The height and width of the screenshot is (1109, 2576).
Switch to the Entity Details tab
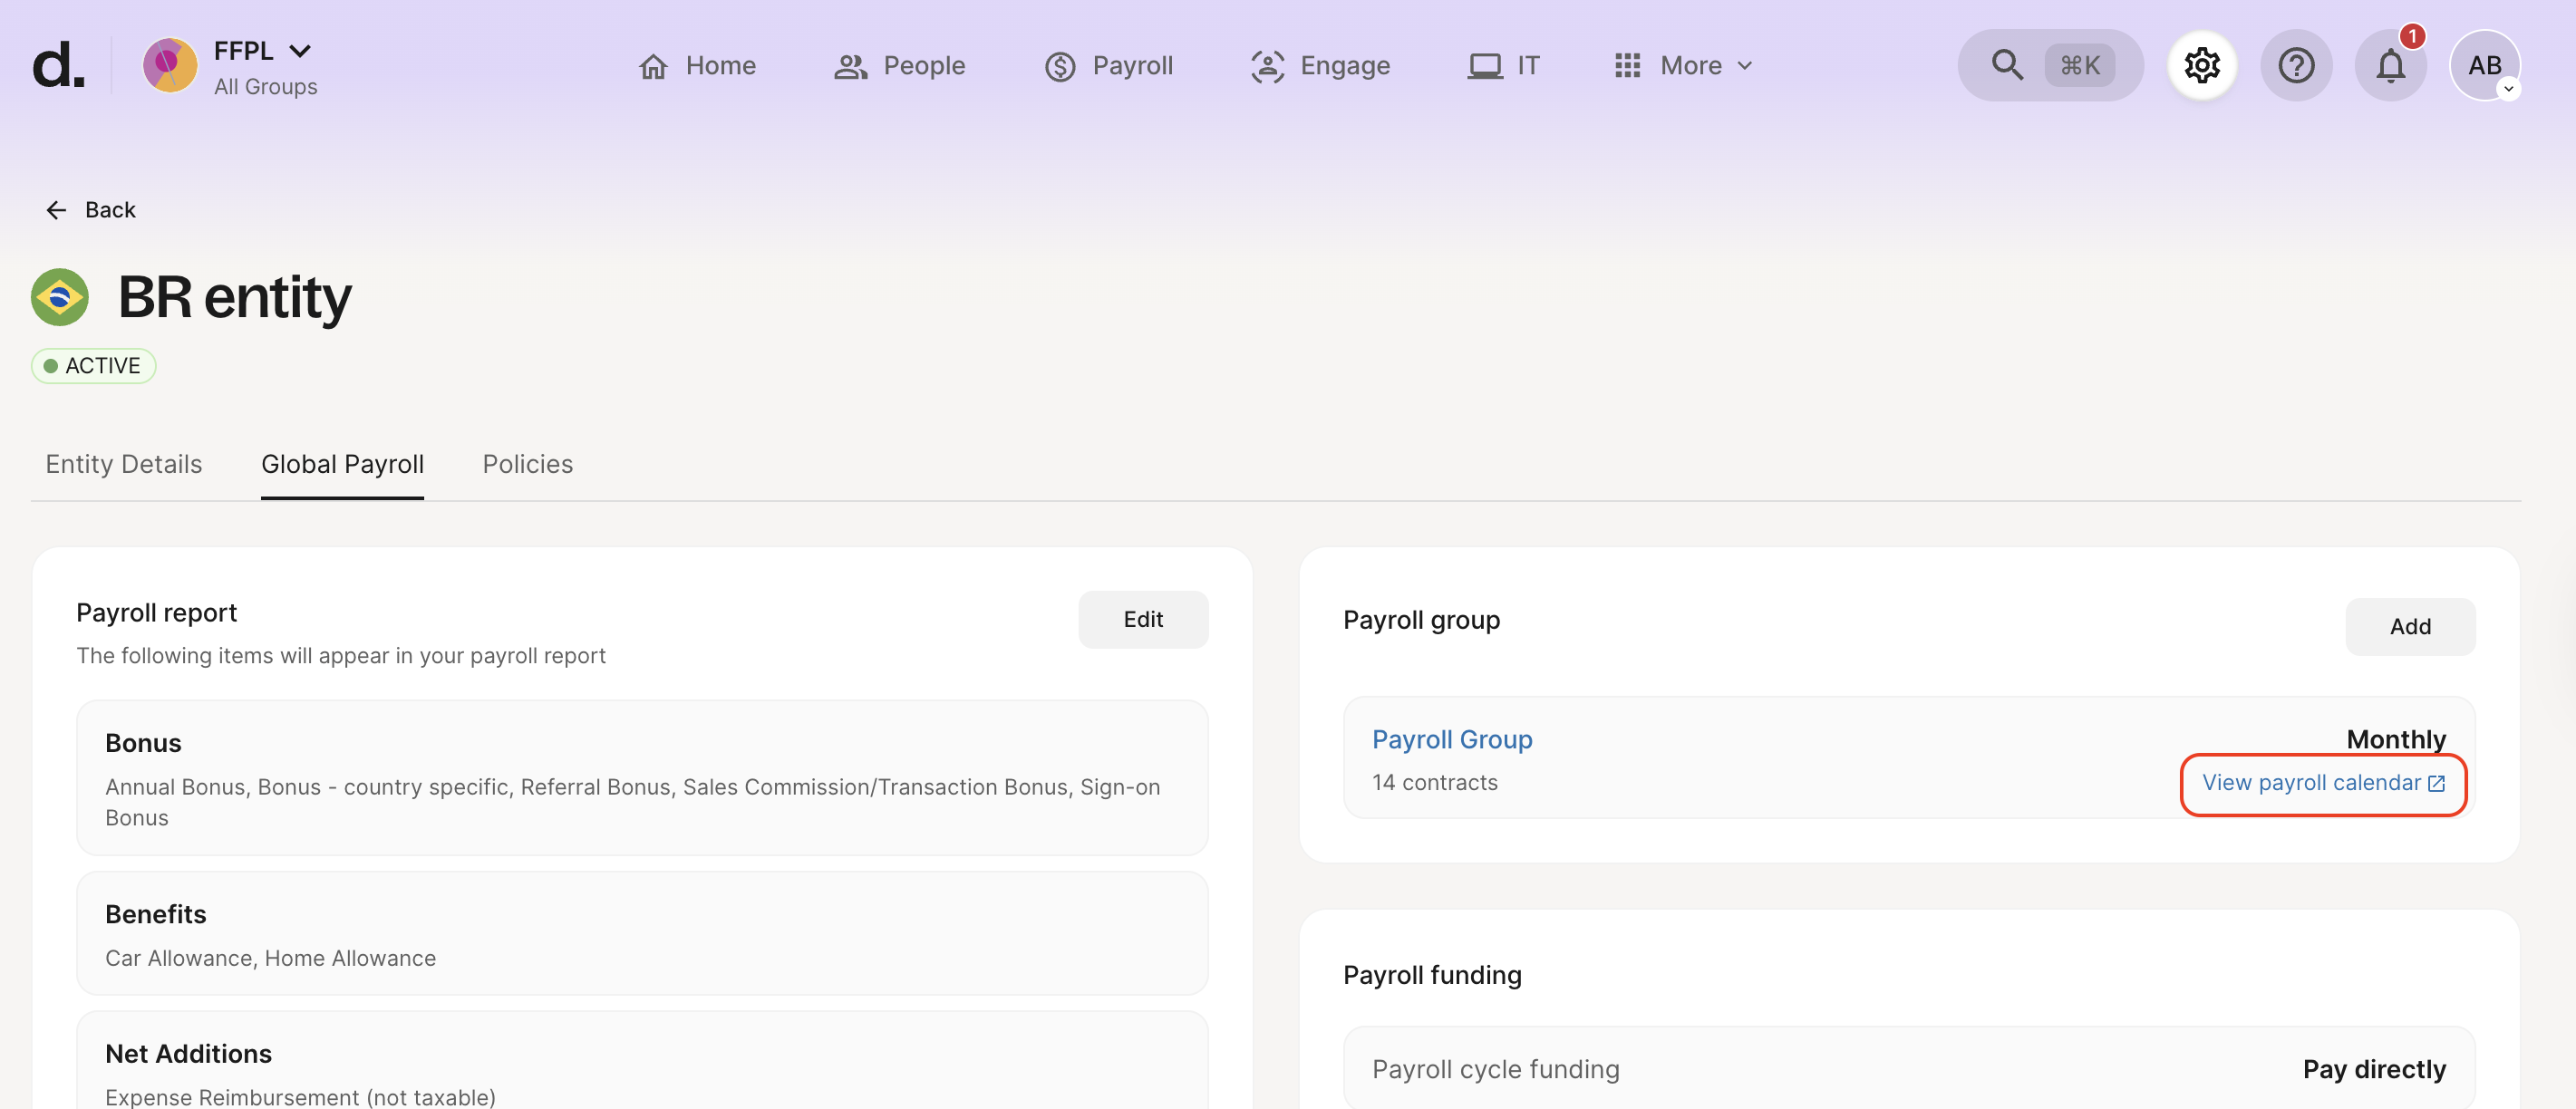124,464
